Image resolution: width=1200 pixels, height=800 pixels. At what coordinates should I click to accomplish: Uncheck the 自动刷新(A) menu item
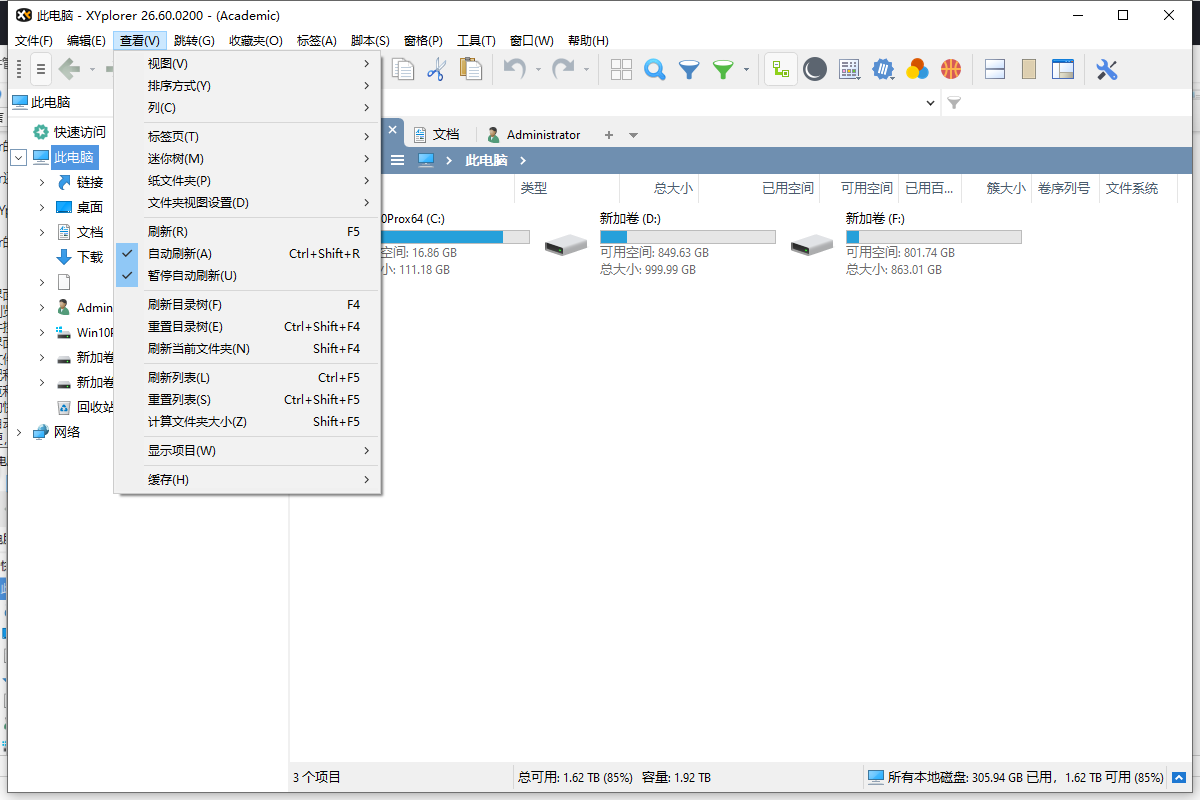click(x=248, y=254)
